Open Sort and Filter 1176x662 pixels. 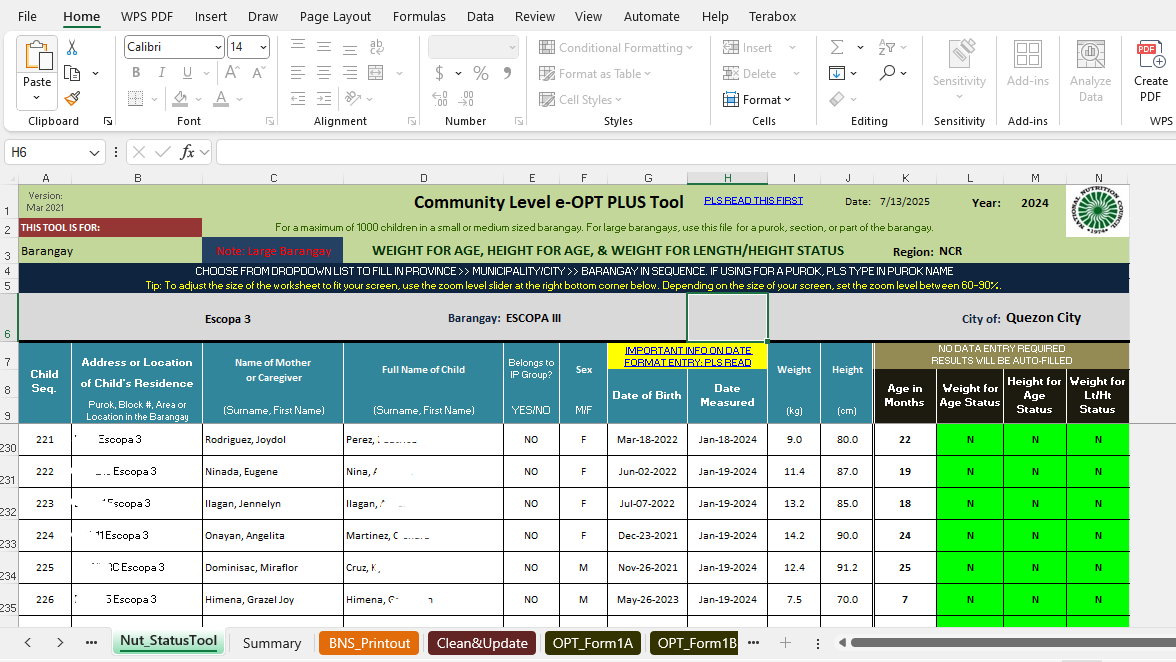(886, 47)
